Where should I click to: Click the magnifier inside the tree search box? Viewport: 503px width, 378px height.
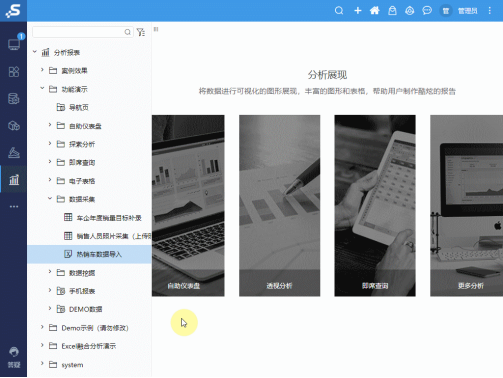[x=128, y=32]
